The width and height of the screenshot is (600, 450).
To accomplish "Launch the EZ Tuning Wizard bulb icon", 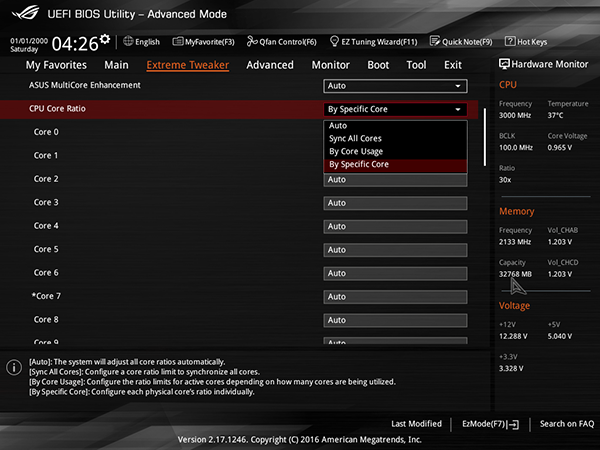I will tap(334, 41).
